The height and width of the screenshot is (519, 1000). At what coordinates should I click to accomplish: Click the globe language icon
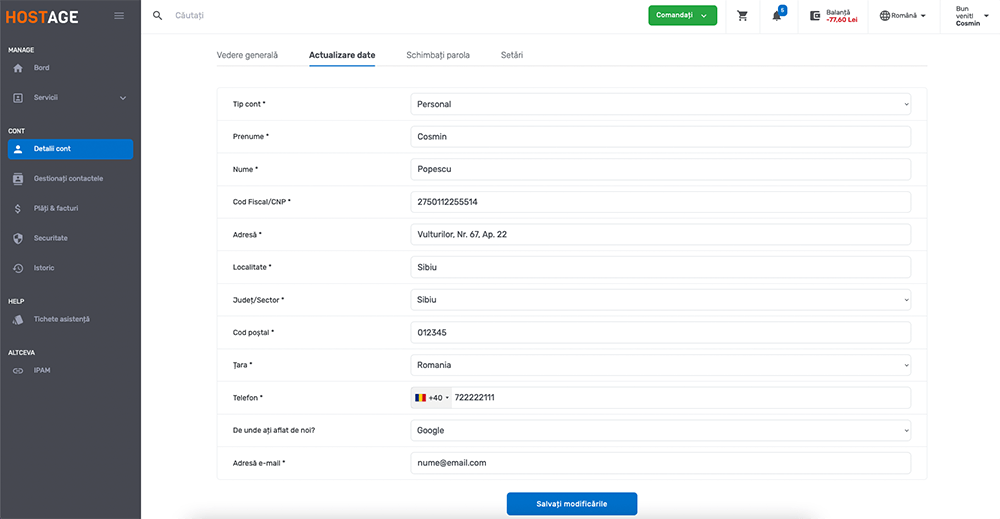click(x=885, y=16)
